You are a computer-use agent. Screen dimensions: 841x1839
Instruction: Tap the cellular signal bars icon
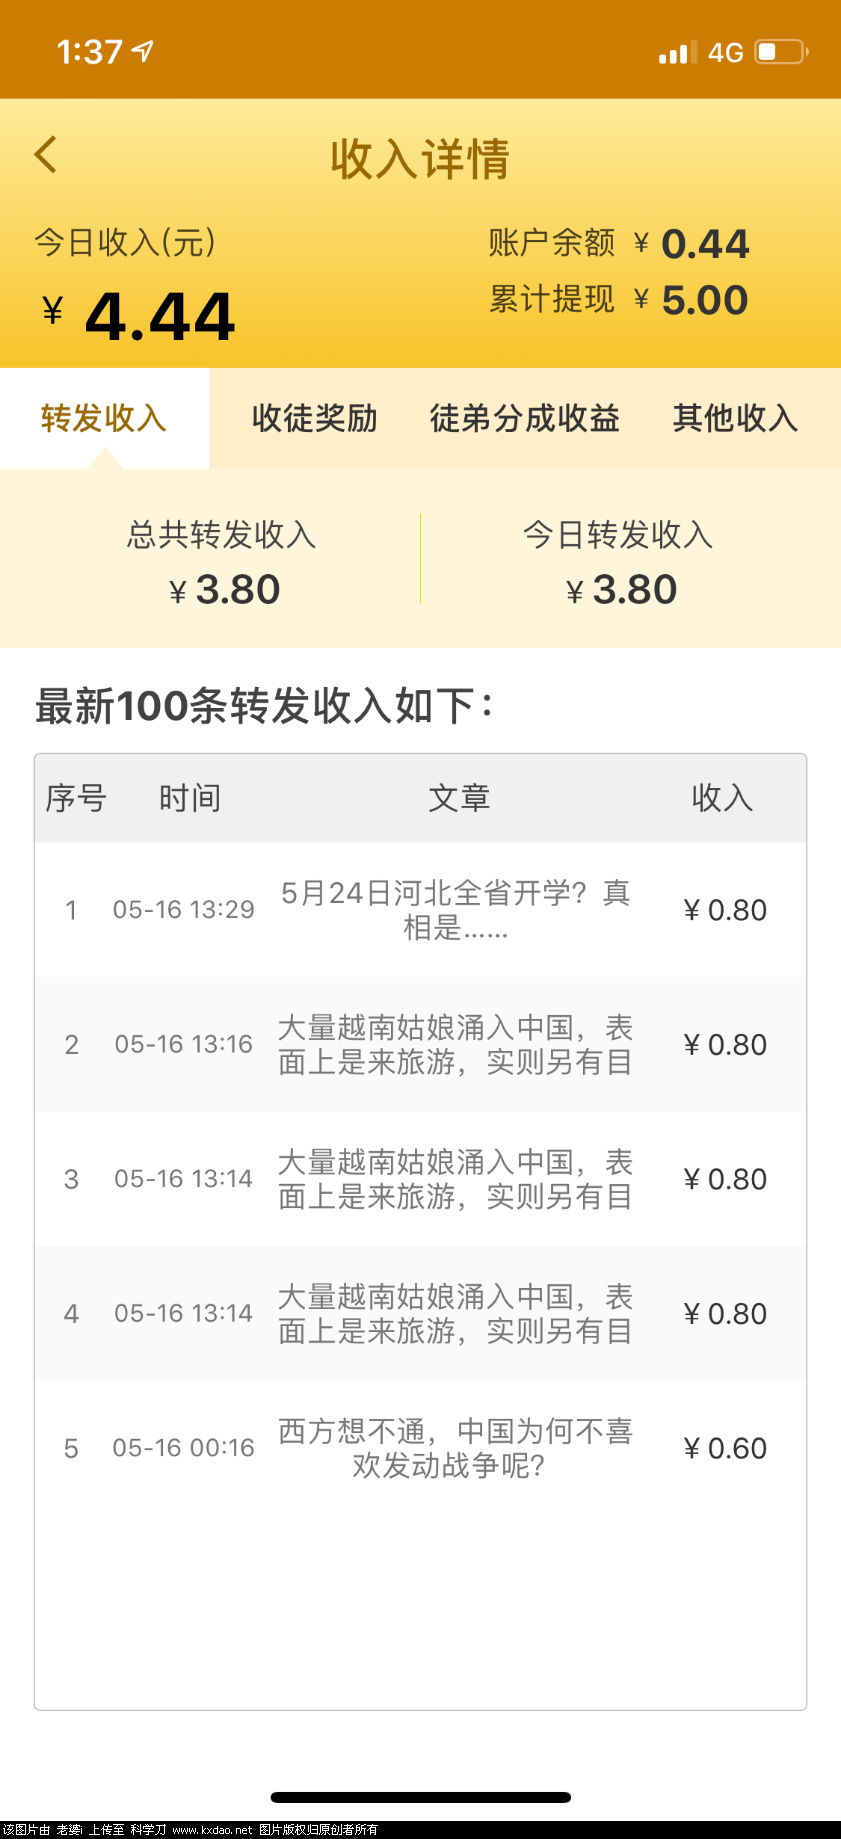click(x=677, y=53)
